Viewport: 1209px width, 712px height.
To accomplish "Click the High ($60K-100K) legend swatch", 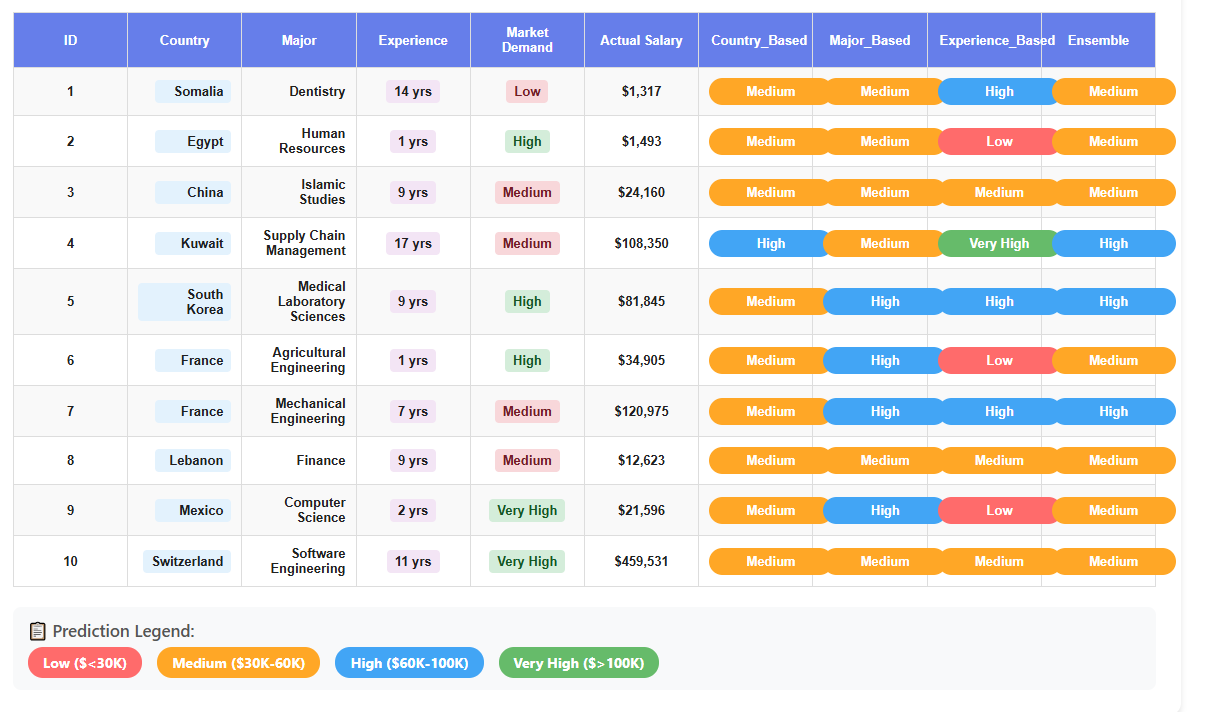I will pyautogui.click(x=409, y=663).
